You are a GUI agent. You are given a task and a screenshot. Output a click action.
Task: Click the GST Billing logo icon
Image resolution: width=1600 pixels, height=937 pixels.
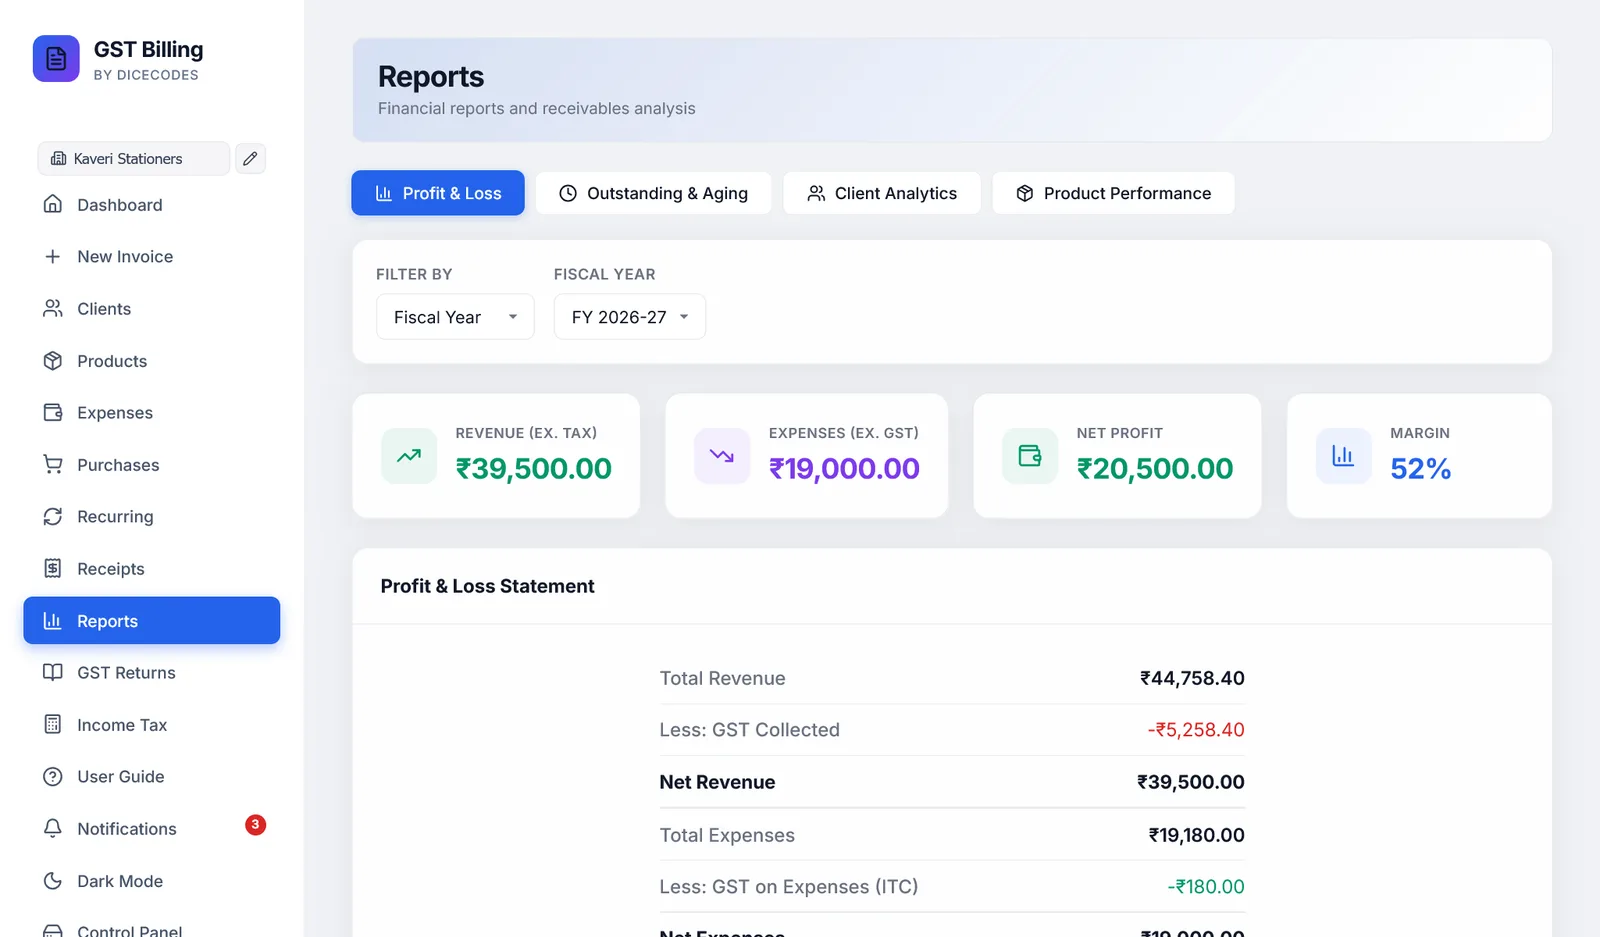tap(56, 59)
